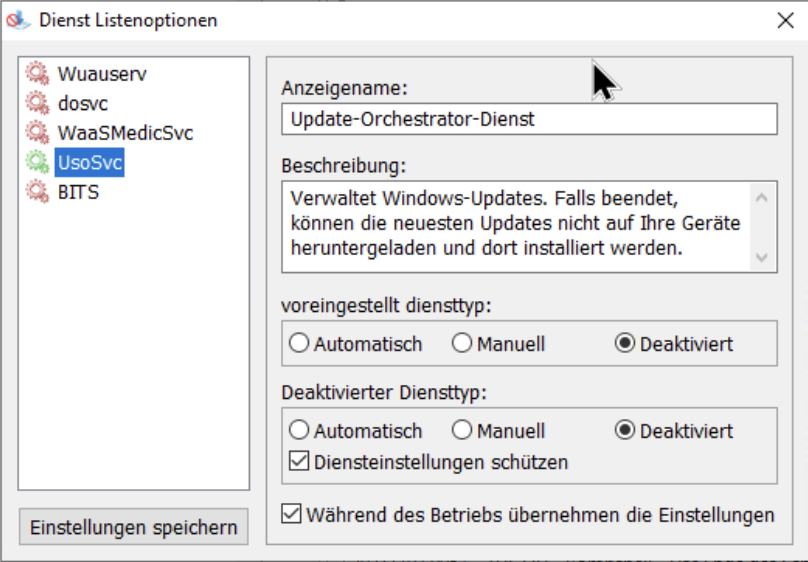Uncheck Während des Betriebs übernehmen die Einstellungen
808x562 pixels.
[x=291, y=515]
